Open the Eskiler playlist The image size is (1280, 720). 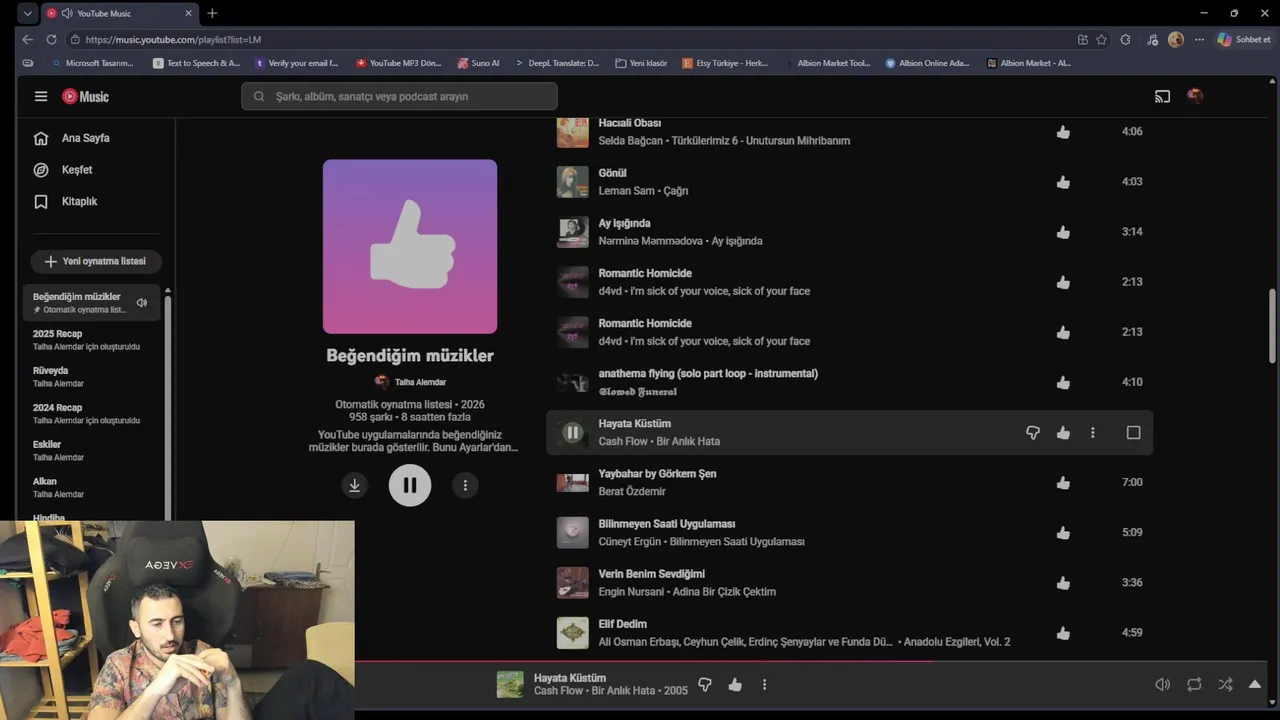[x=91, y=450]
